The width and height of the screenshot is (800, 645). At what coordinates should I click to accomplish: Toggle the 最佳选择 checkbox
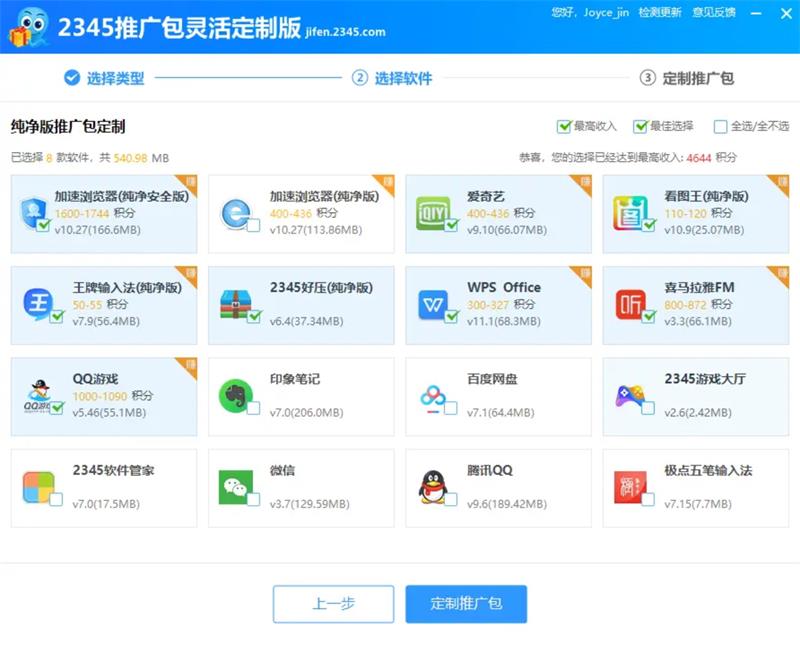[x=639, y=126]
